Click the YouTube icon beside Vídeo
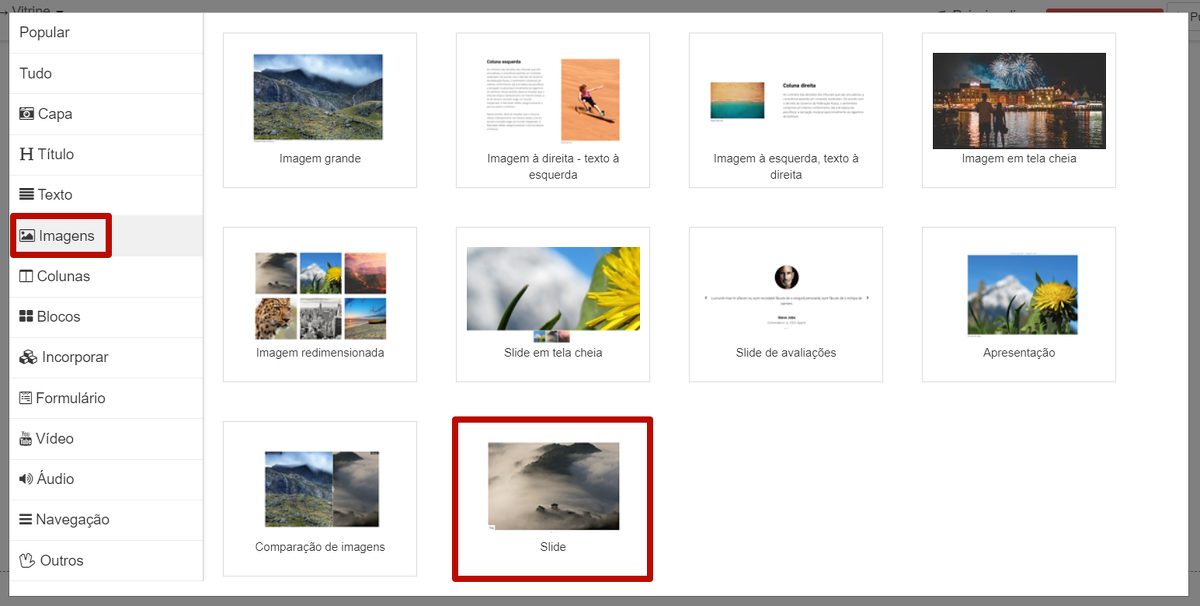Screen dimensions: 1200x606 click(26, 439)
